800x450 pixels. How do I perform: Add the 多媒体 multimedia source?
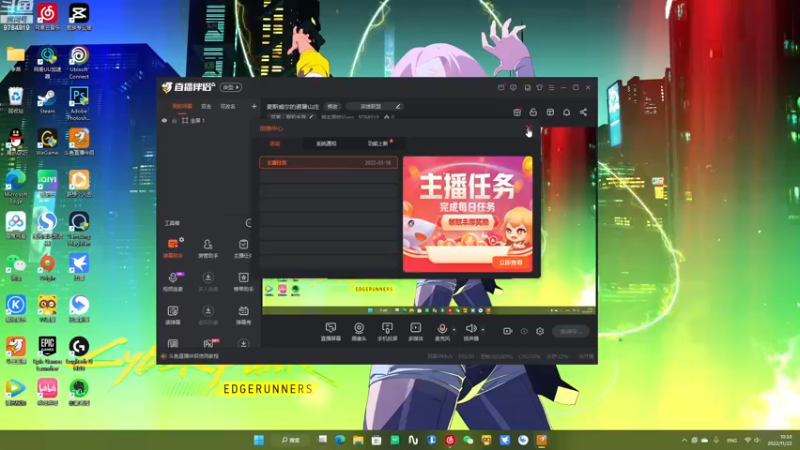click(x=416, y=331)
